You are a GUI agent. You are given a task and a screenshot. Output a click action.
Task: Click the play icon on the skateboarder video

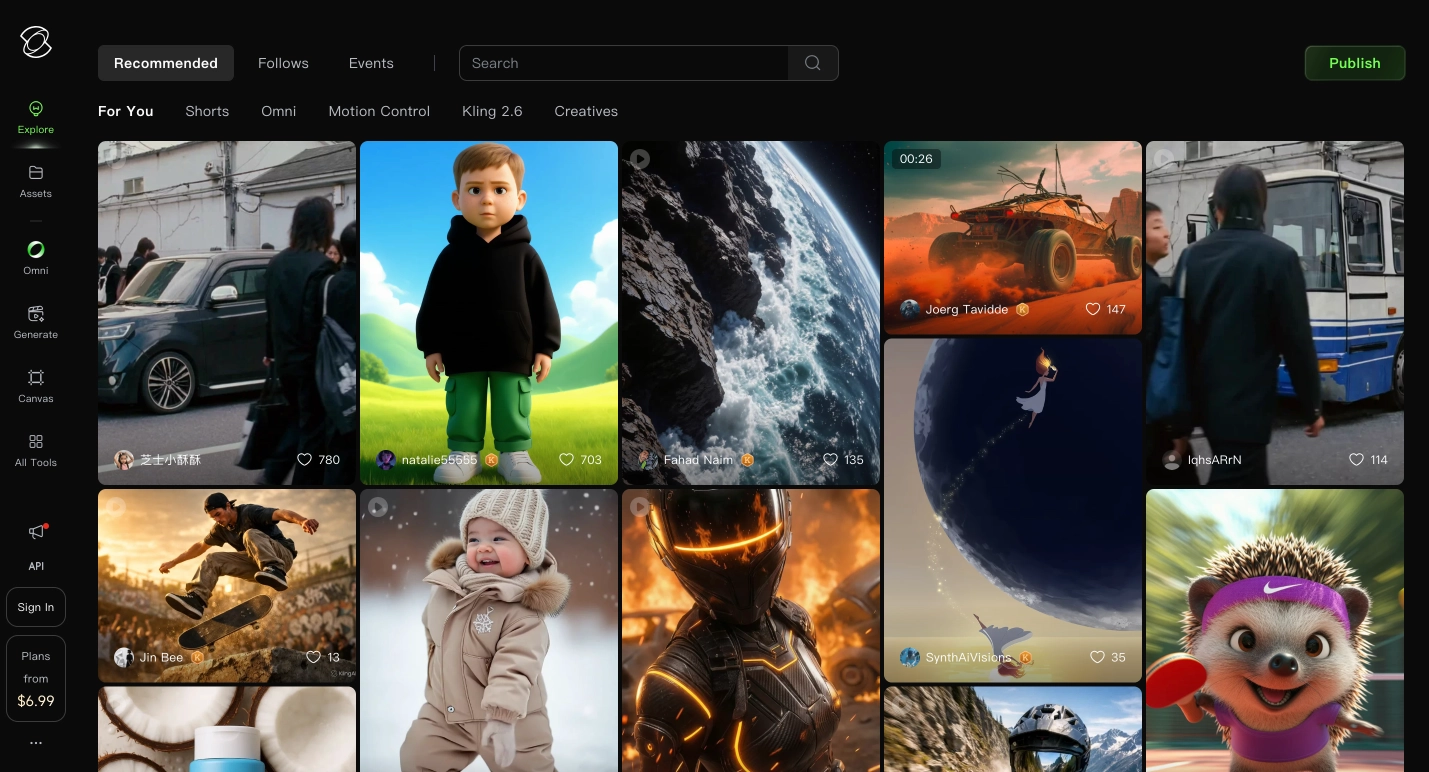pos(116,507)
